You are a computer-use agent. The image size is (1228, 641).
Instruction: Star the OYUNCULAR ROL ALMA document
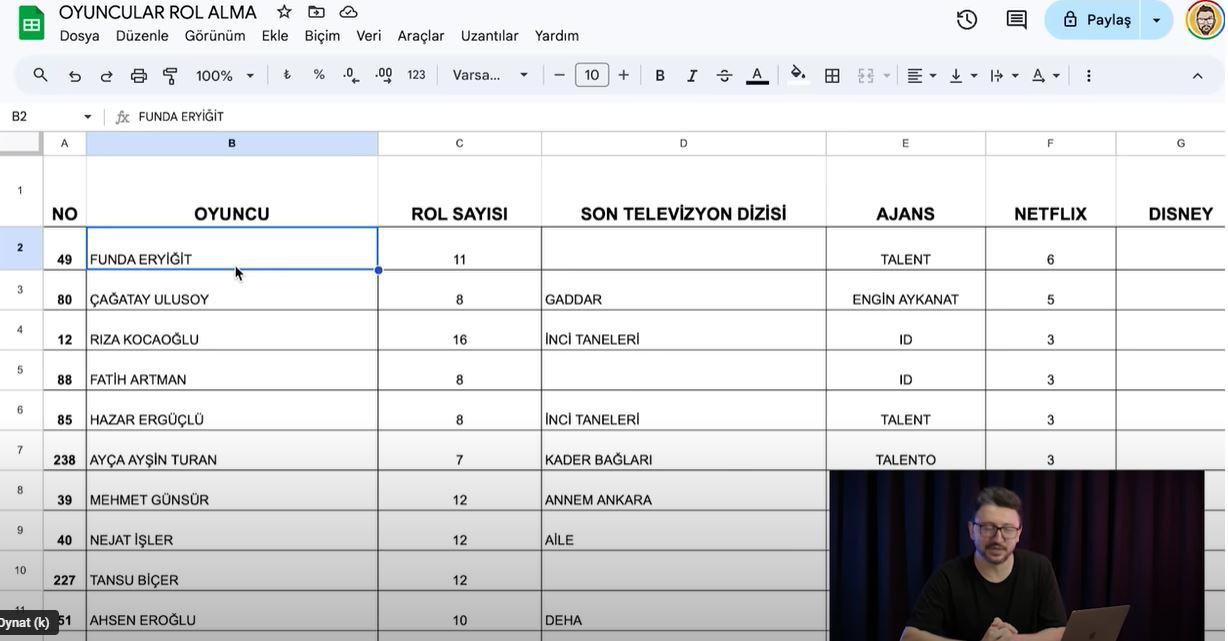[x=284, y=12]
